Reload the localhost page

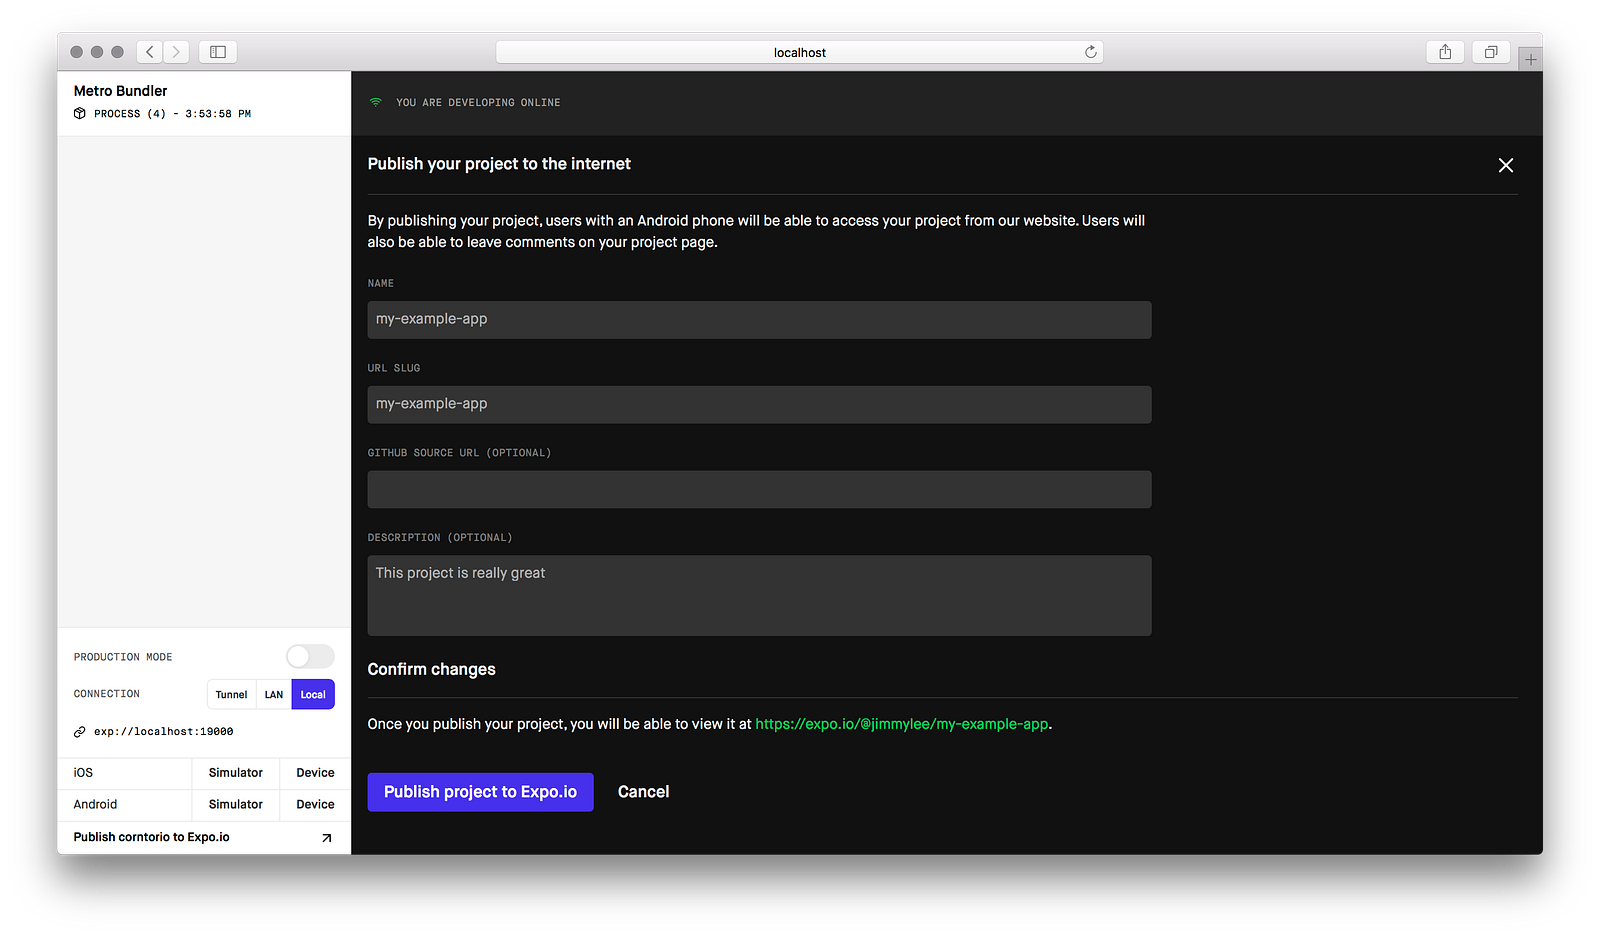[1090, 52]
